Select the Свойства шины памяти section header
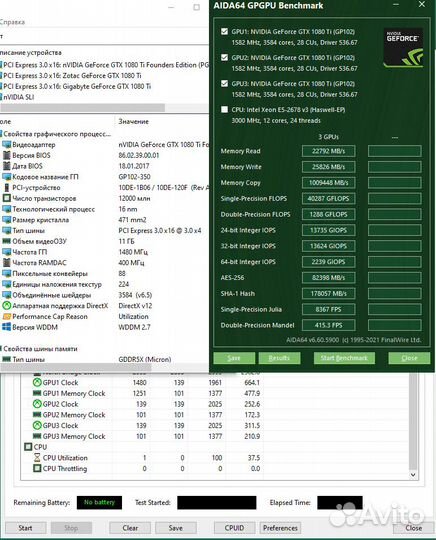The height and width of the screenshot is (540, 436). pos(40,349)
